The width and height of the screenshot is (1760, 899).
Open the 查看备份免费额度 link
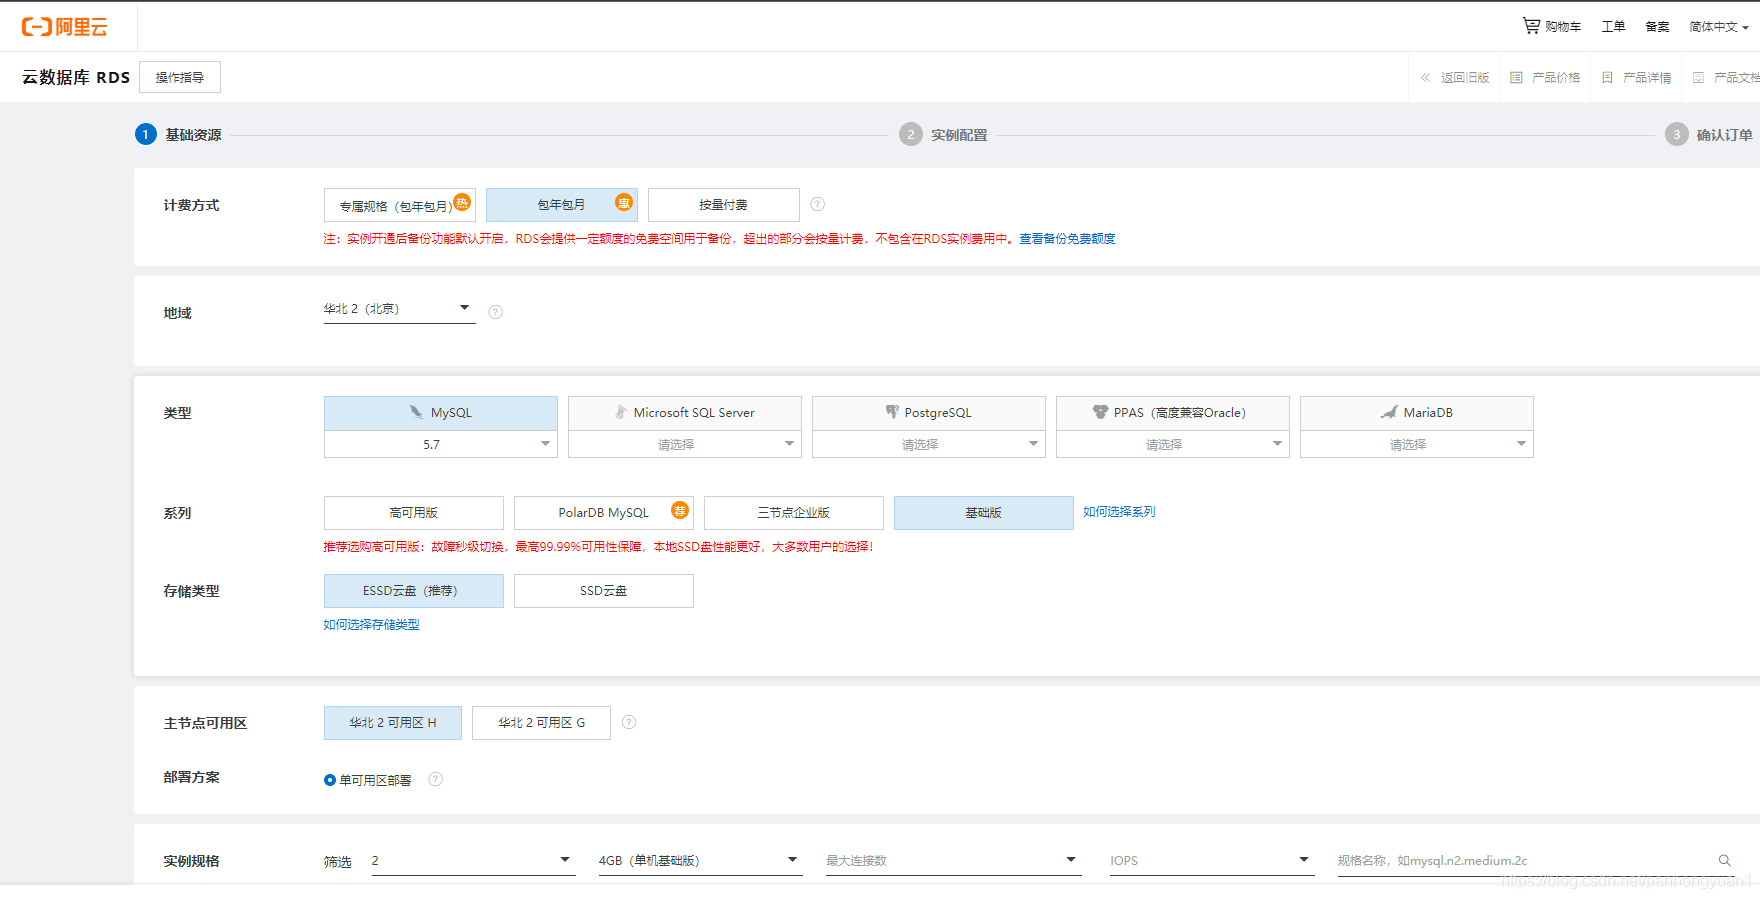[x=1067, y=239]
